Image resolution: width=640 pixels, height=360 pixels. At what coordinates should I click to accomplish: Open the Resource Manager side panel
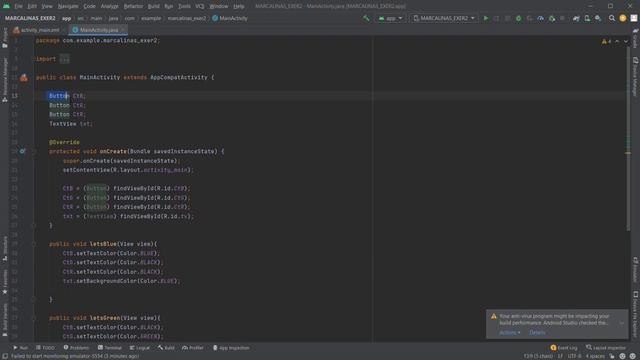pos(5,80)
